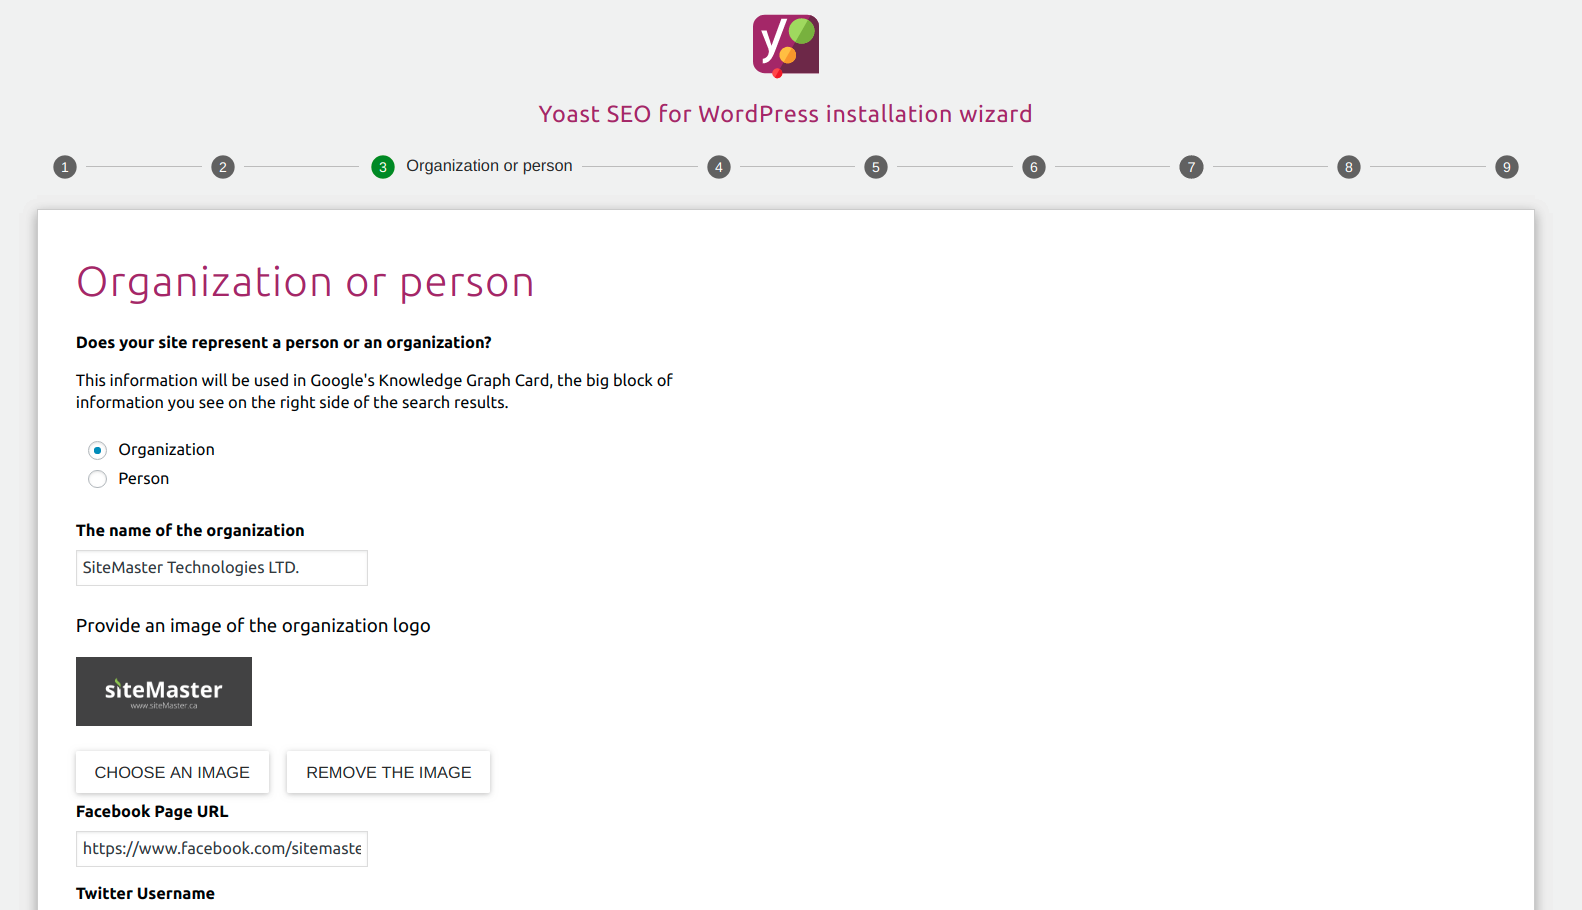Choose the Person radio option
The height and width of the screenshot is (910, 1582).
pos(97,479)
